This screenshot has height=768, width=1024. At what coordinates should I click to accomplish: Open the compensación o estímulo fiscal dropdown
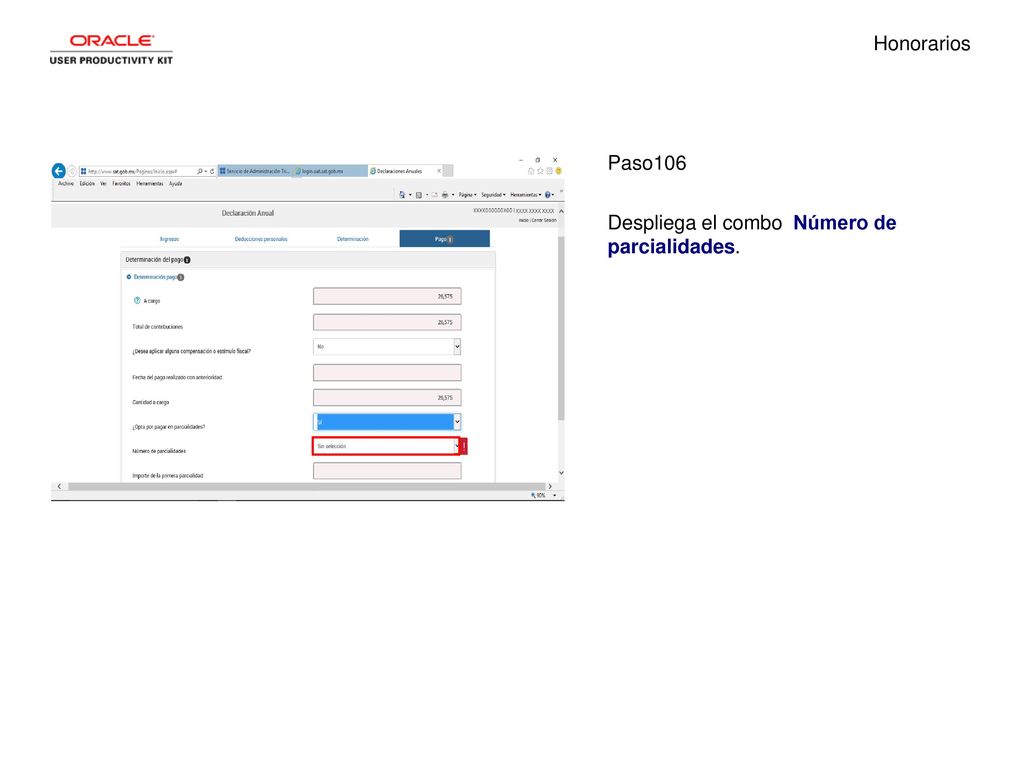point(387,347)
